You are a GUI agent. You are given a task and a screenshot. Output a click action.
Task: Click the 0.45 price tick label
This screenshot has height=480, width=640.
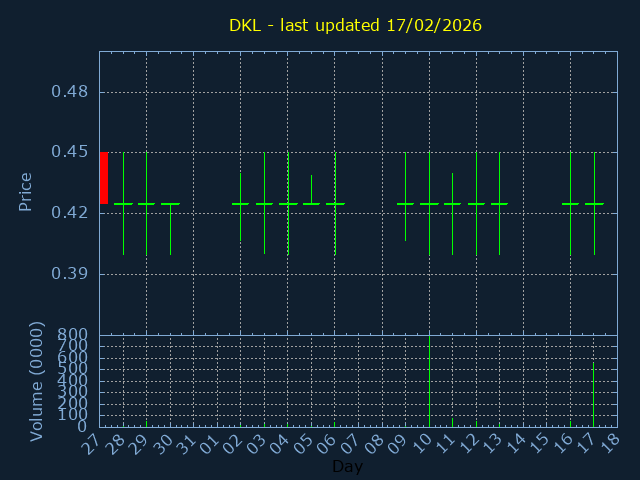70,152
